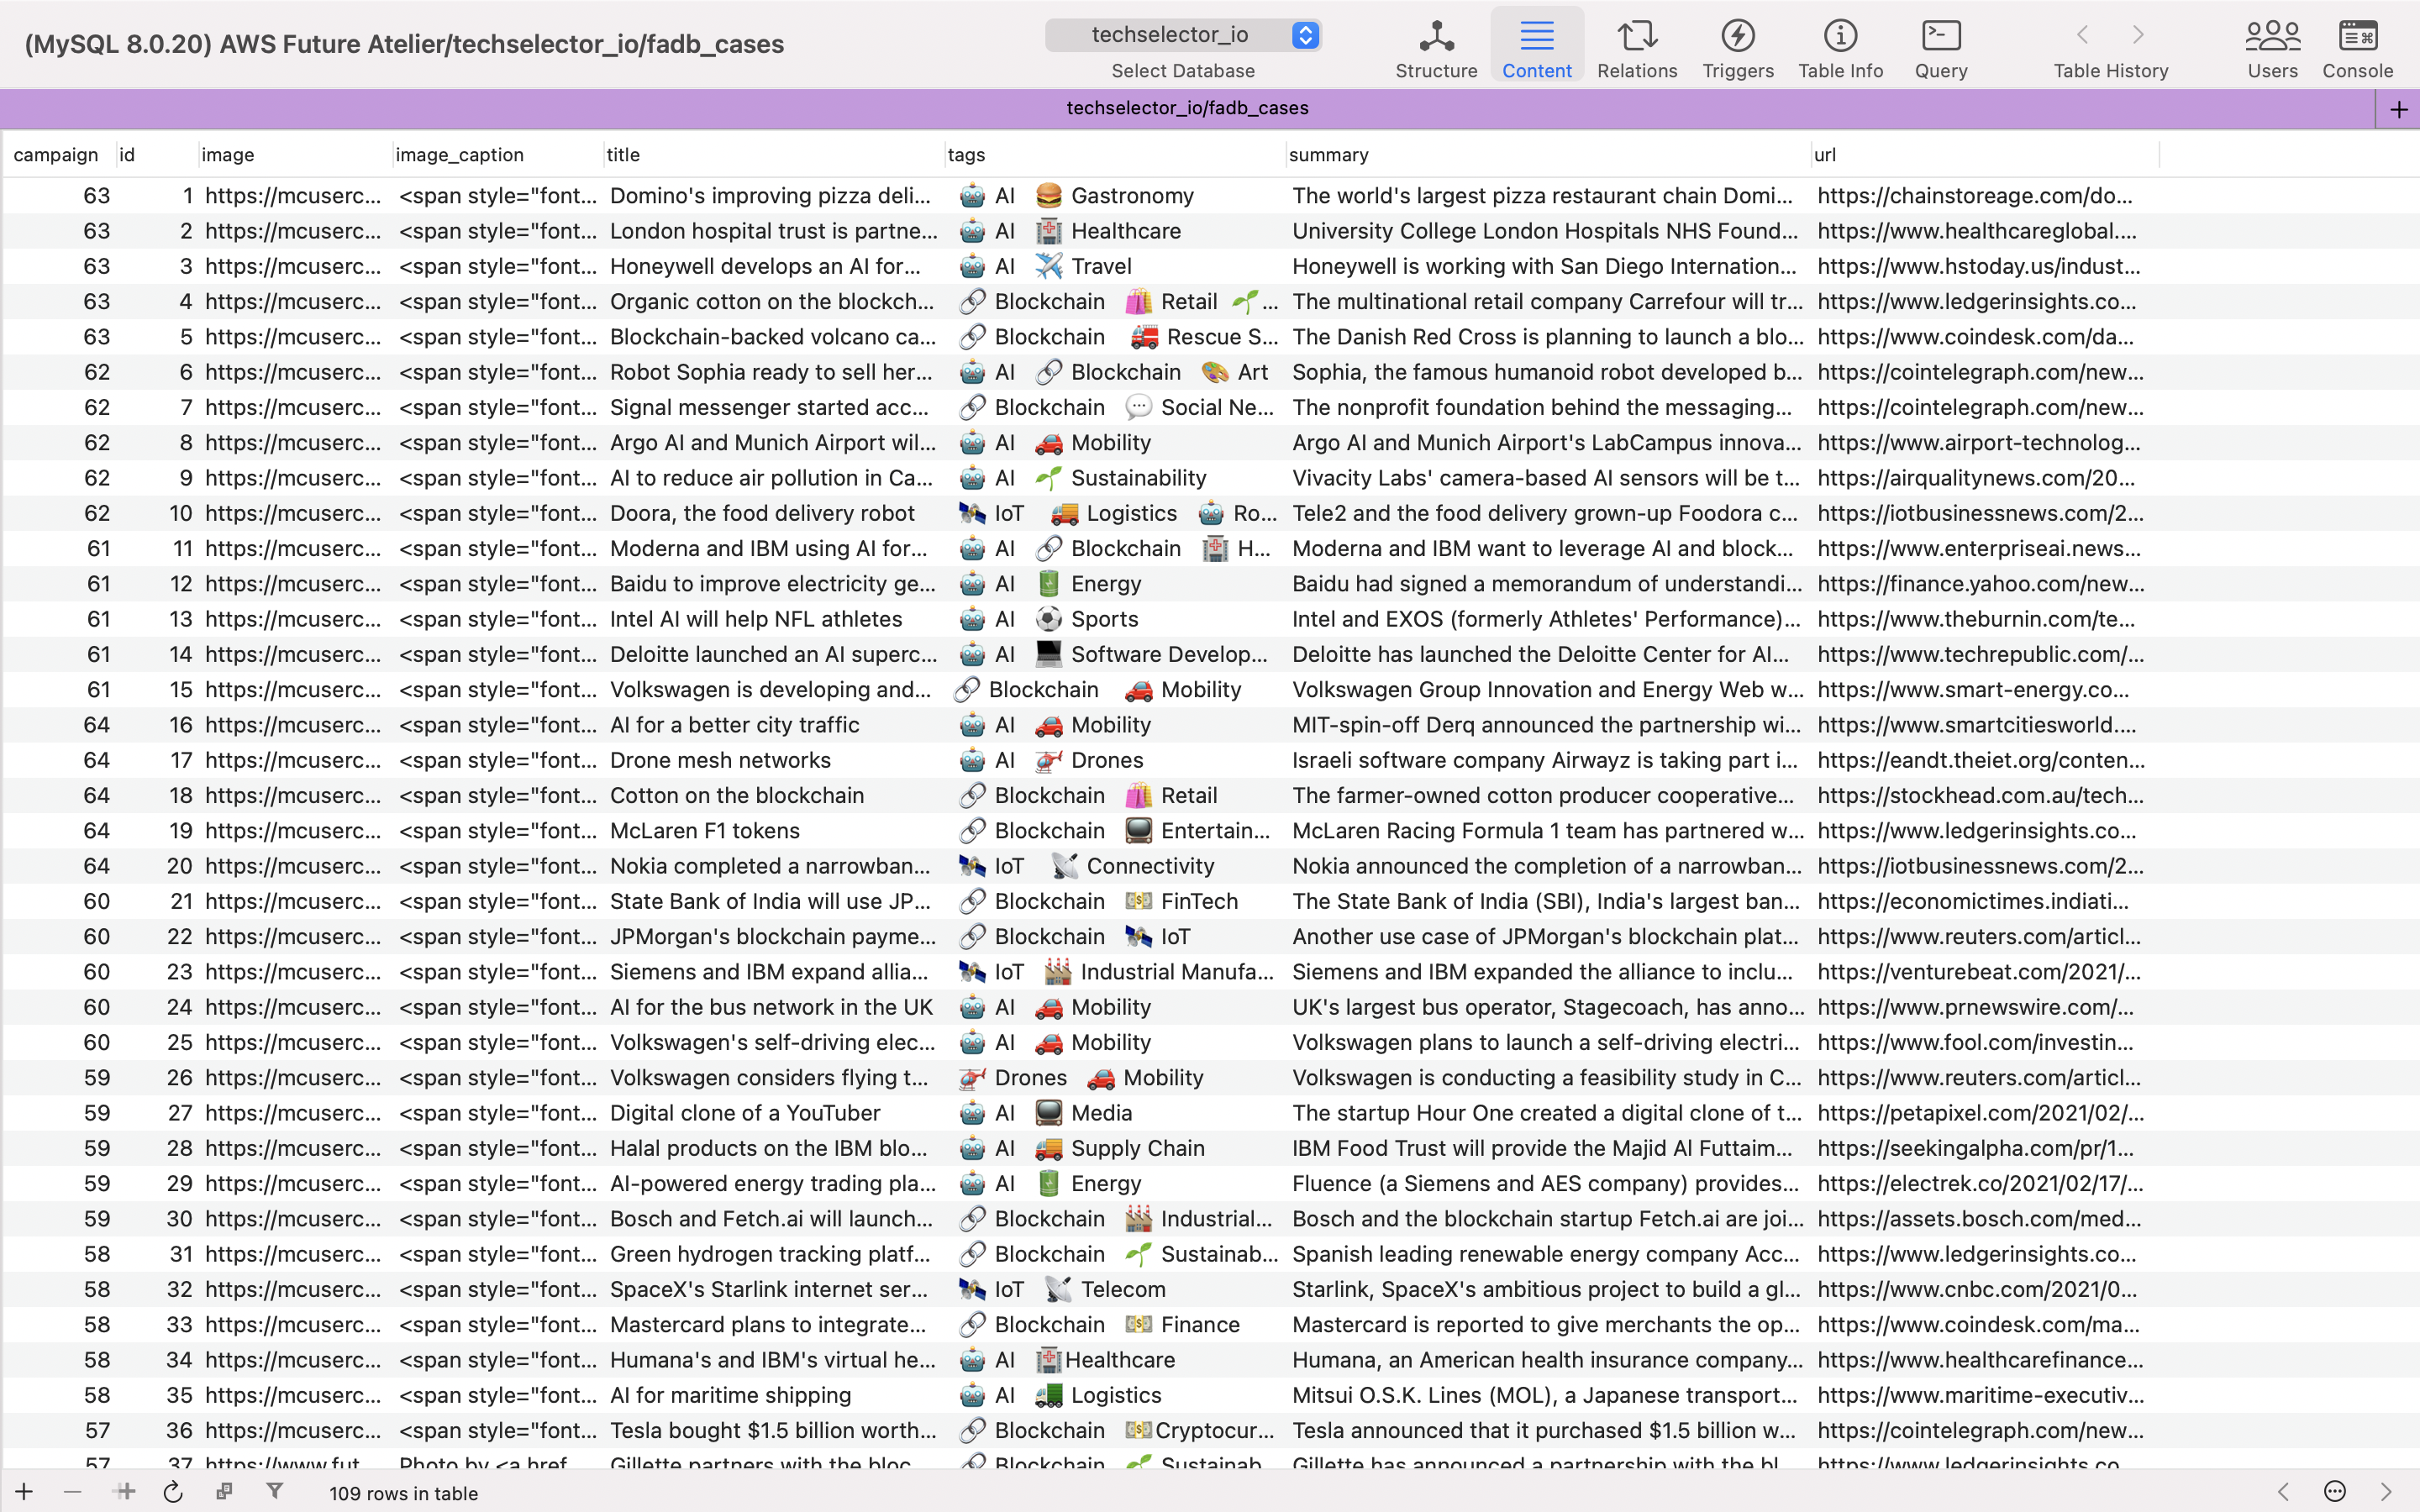This screenshot has height=1512, width=2420.
Task: Go forward in Table History
Action: [x=2138, y=35]
